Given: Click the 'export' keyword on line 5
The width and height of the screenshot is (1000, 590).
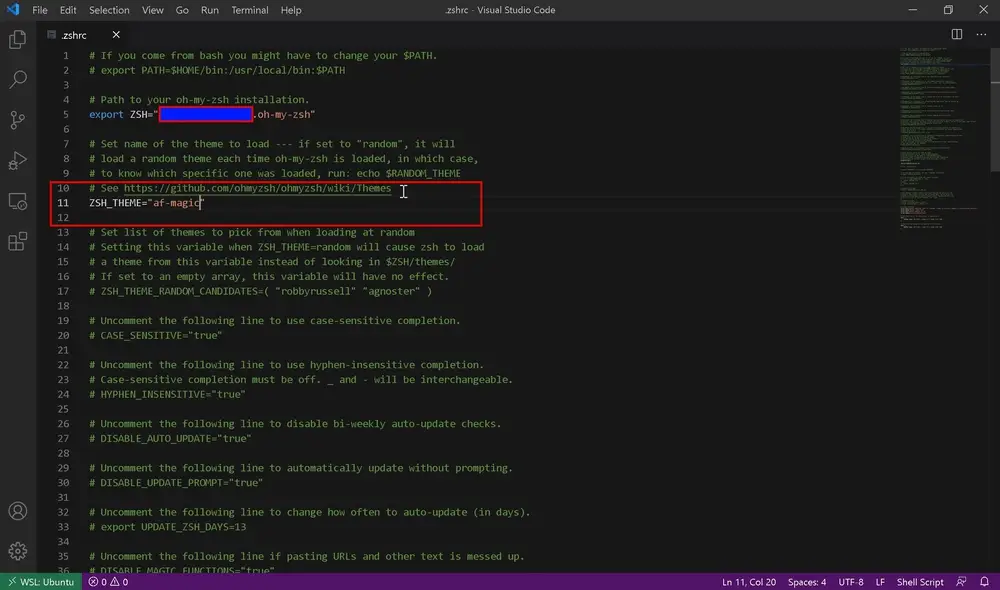Looking at the screenshot, I should (x=106, y=114).
